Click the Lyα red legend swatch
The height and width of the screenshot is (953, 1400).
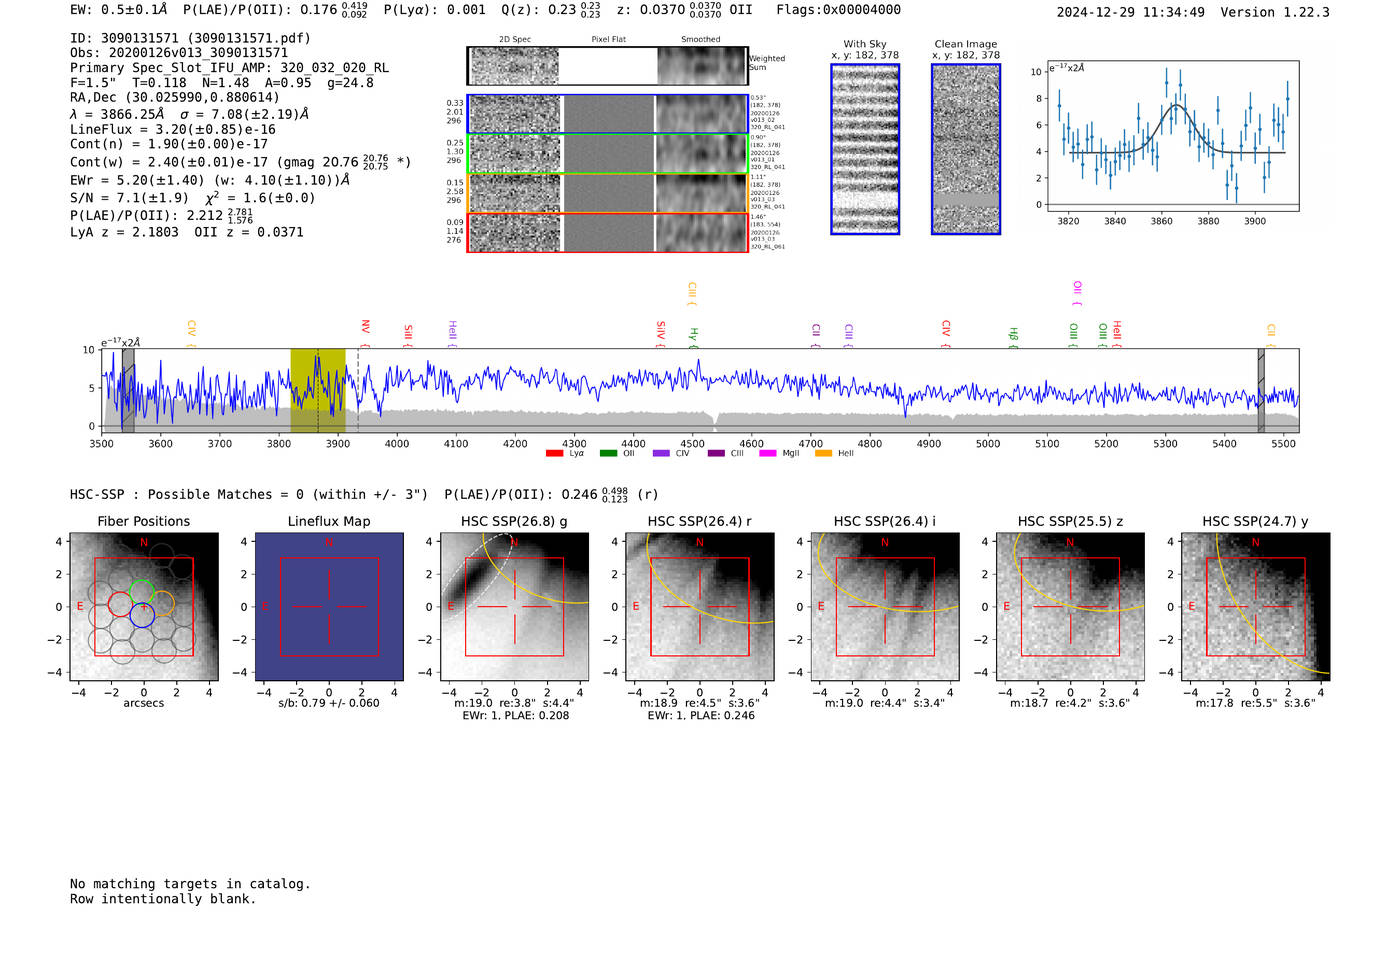coord(555,454)
